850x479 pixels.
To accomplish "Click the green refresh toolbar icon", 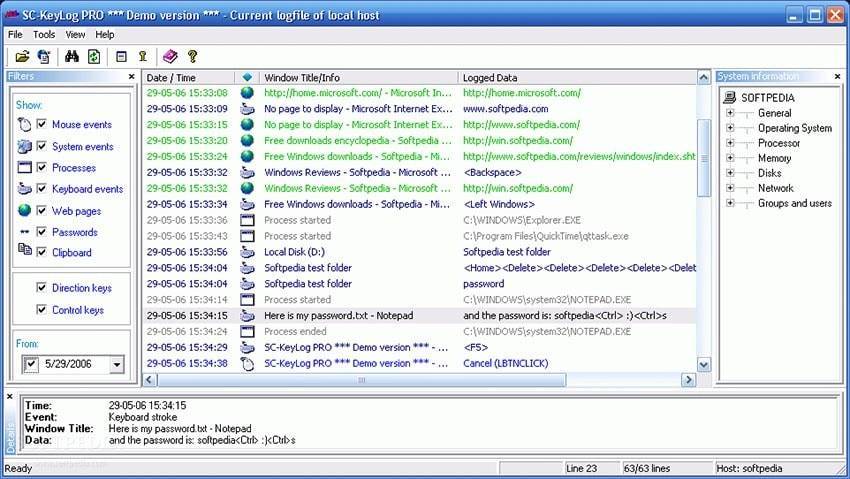I will pos(94,57).
